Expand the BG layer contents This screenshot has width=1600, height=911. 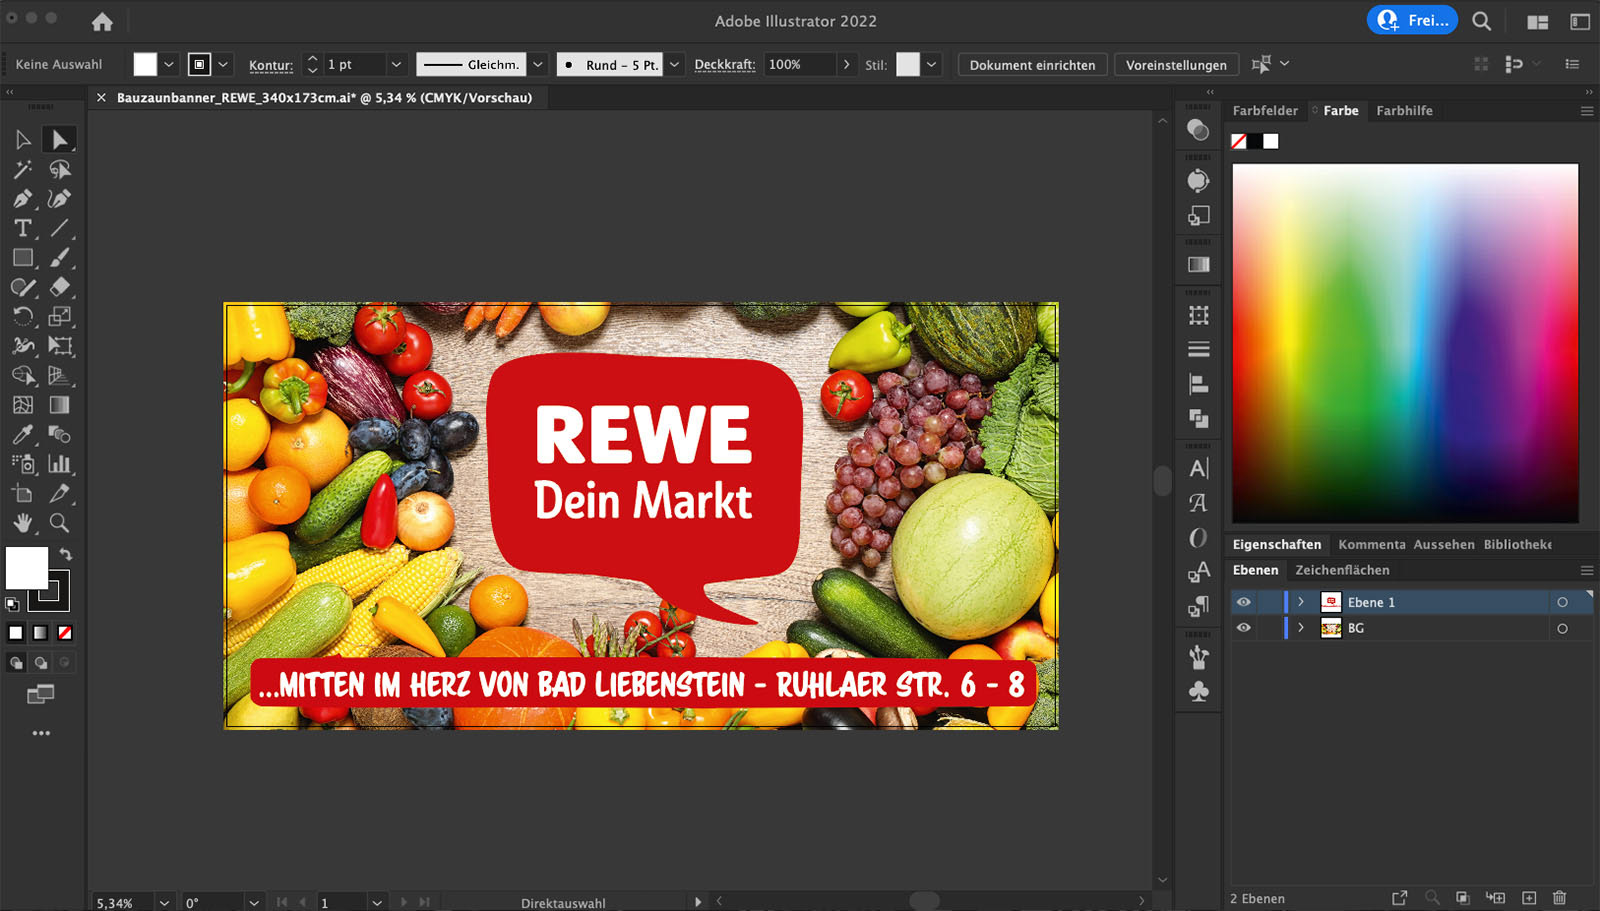coord(1301,628)
